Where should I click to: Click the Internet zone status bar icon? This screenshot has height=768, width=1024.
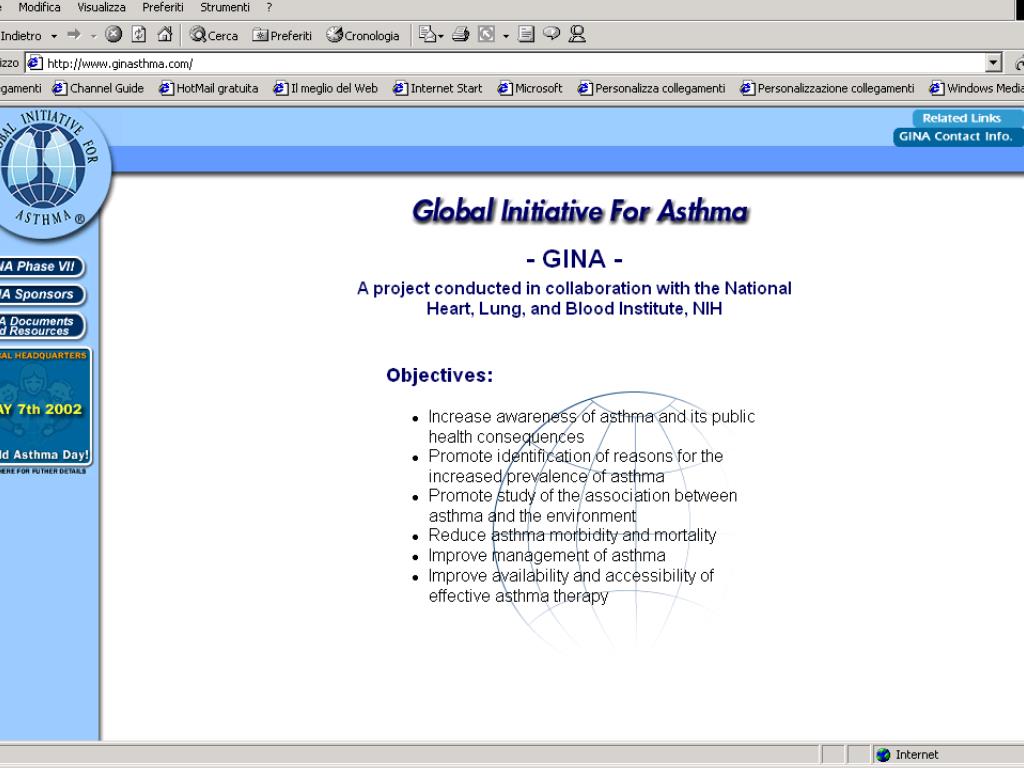[x=884, y=755]
